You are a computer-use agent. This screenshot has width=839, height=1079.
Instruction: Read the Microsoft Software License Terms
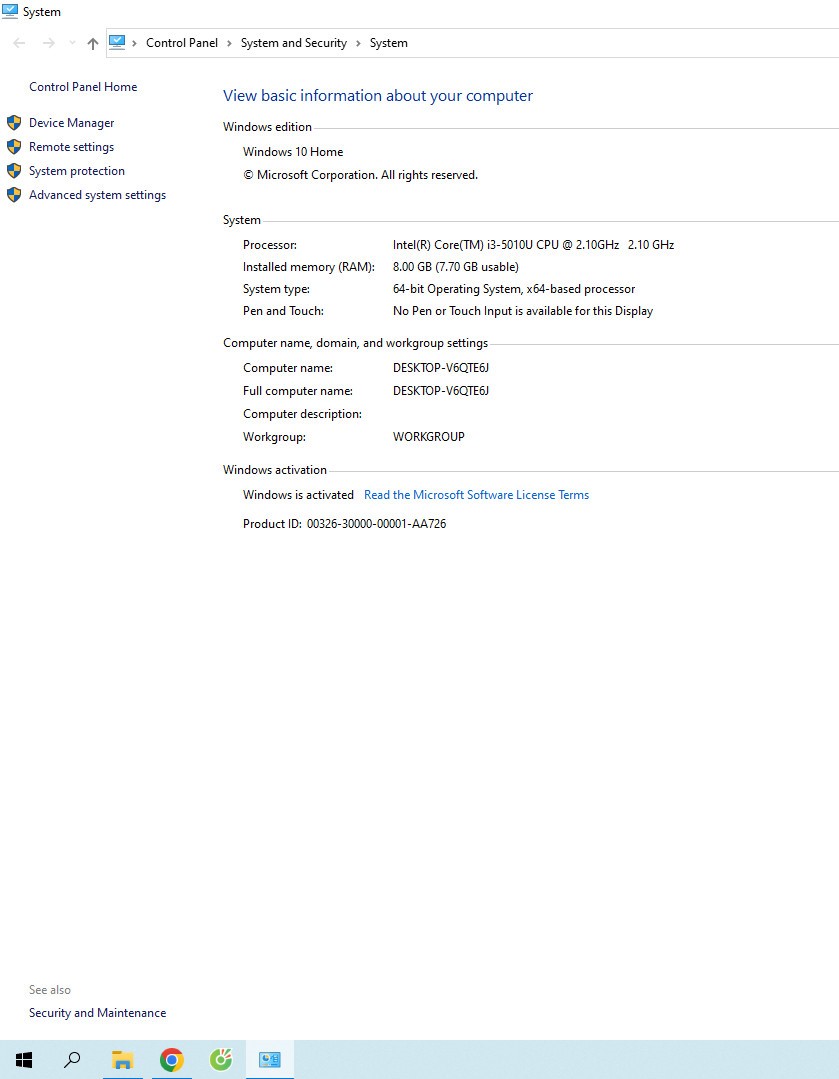476,495
